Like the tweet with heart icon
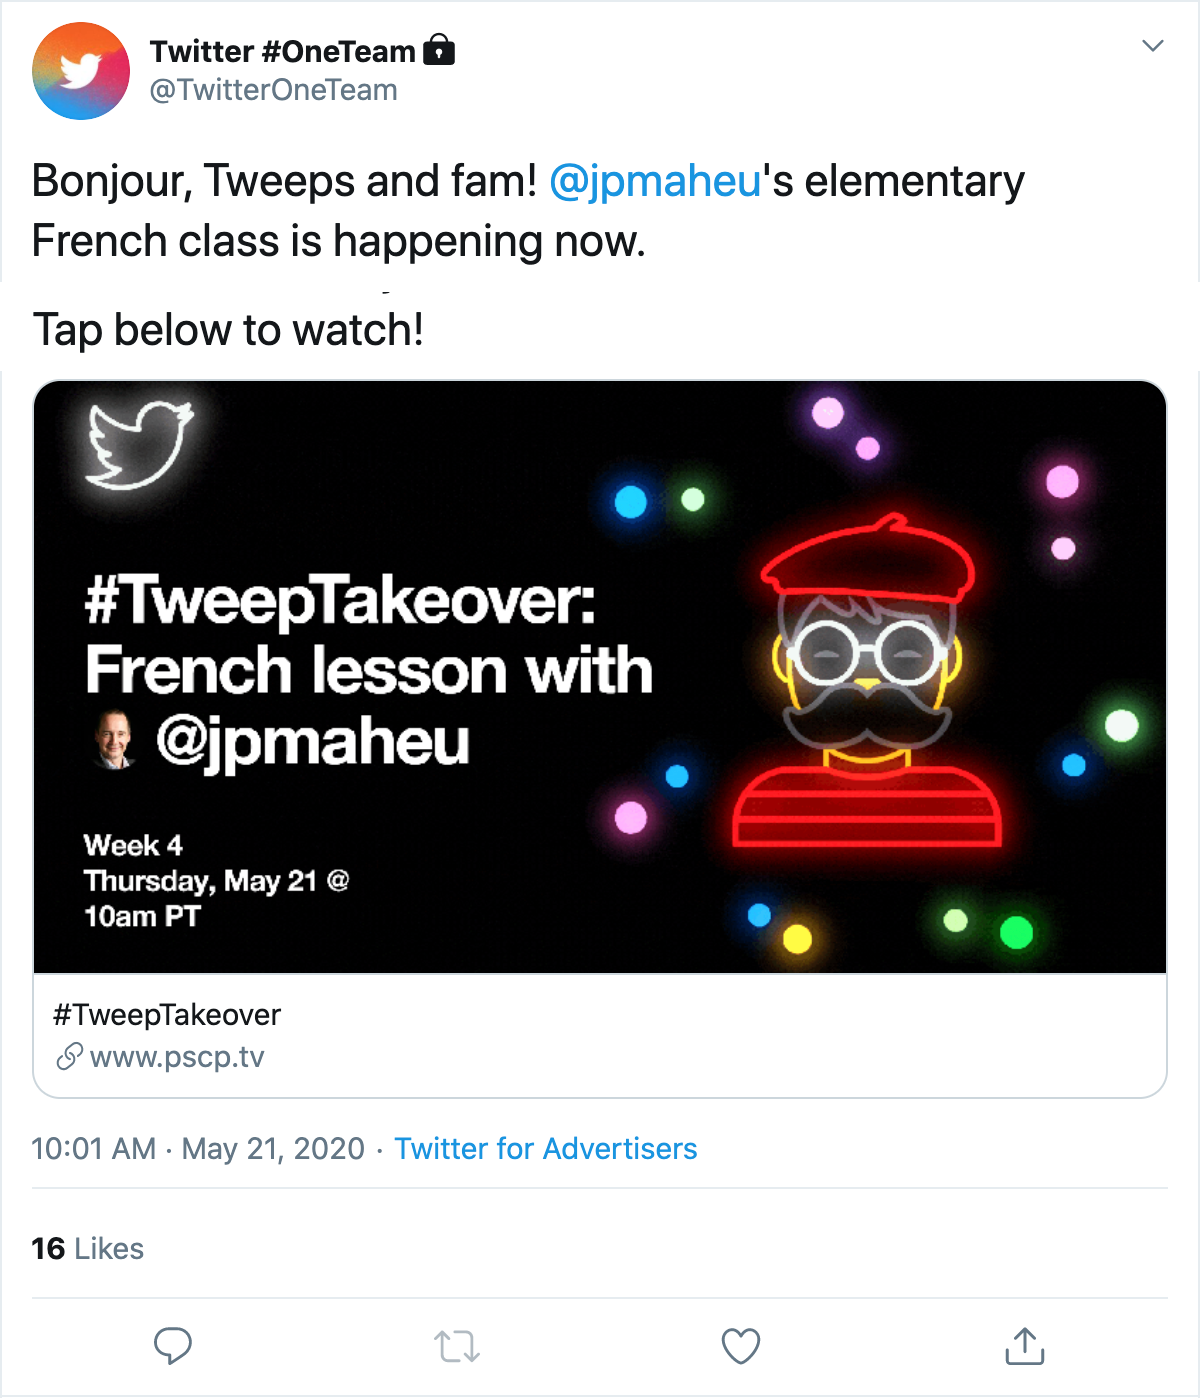Image resolution: width=1200 pixels, height=1398 pixels. pyautogui.click(x=741, y=1346)
